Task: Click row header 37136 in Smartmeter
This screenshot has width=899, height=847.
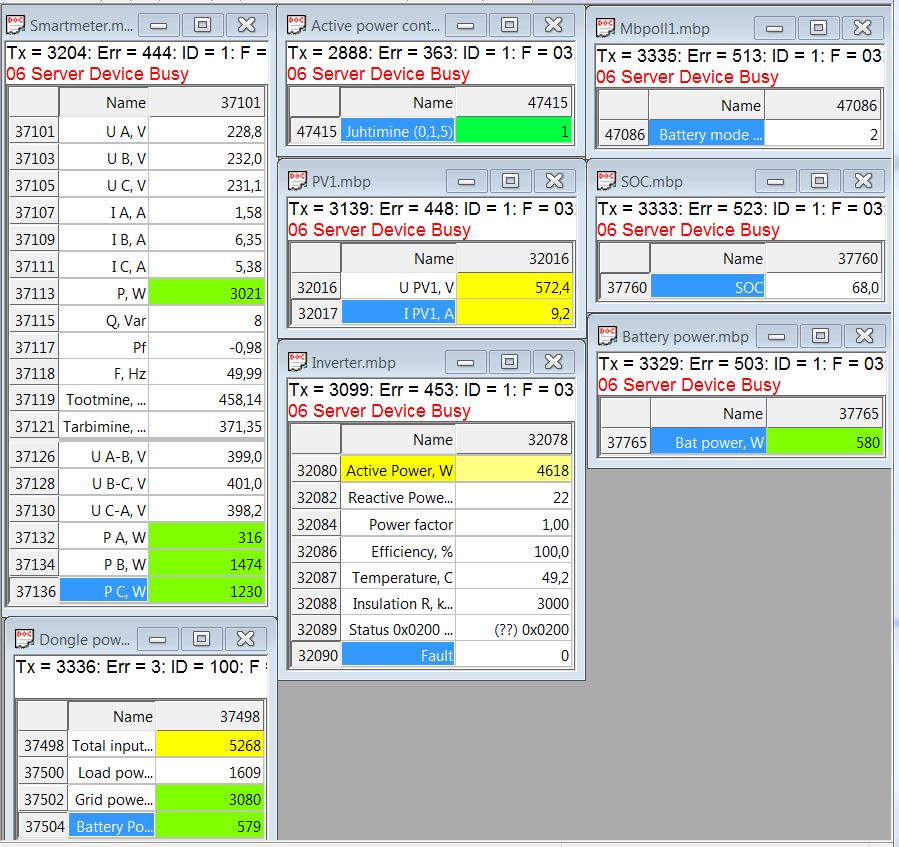Action: (34, 591)
